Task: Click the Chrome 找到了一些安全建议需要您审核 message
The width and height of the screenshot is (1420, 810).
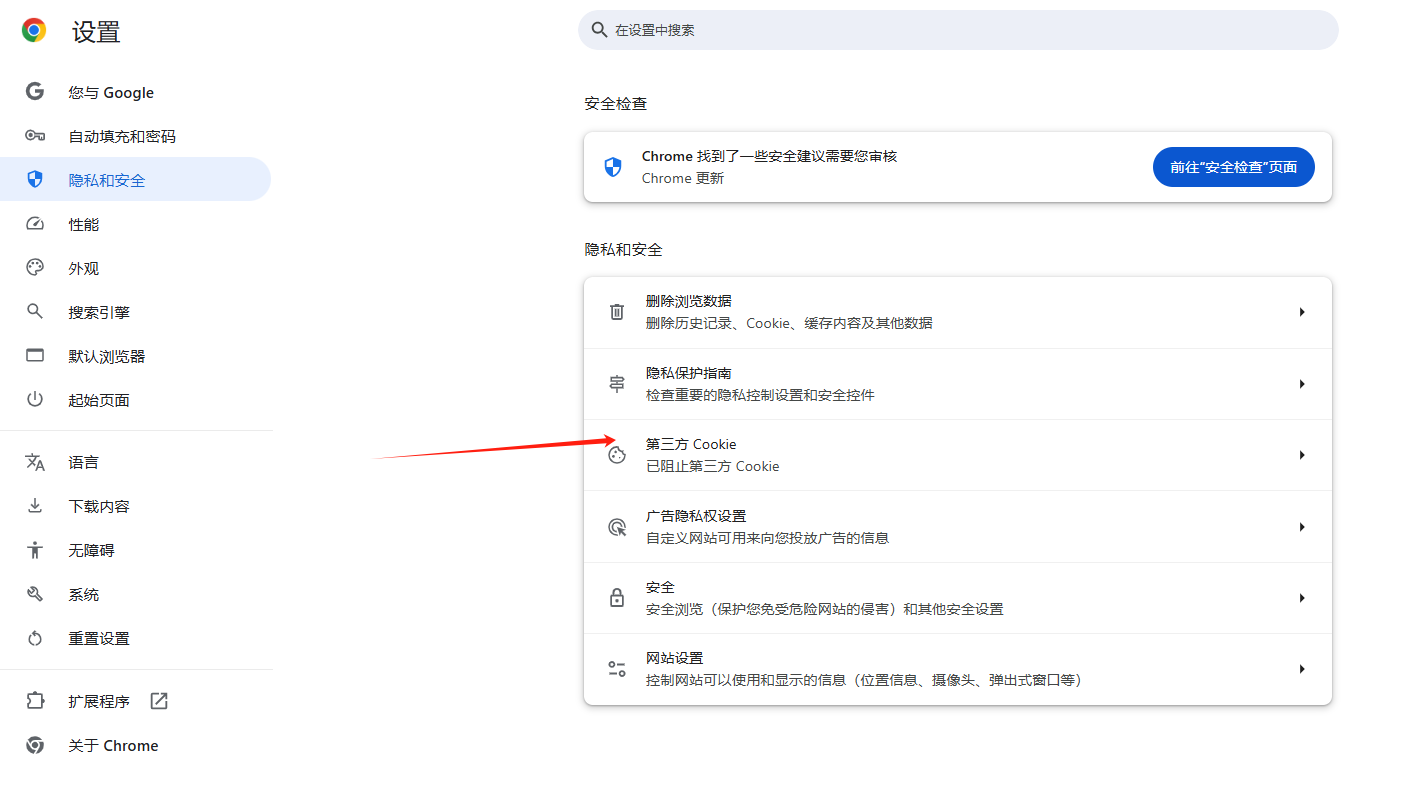Action: (769, 156)
